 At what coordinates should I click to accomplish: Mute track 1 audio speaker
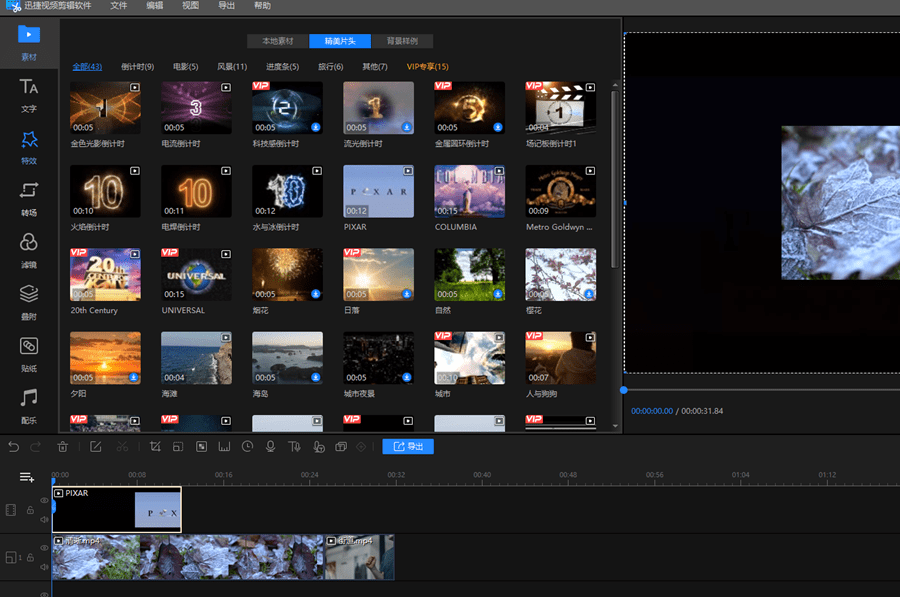[x=44, y=567]
